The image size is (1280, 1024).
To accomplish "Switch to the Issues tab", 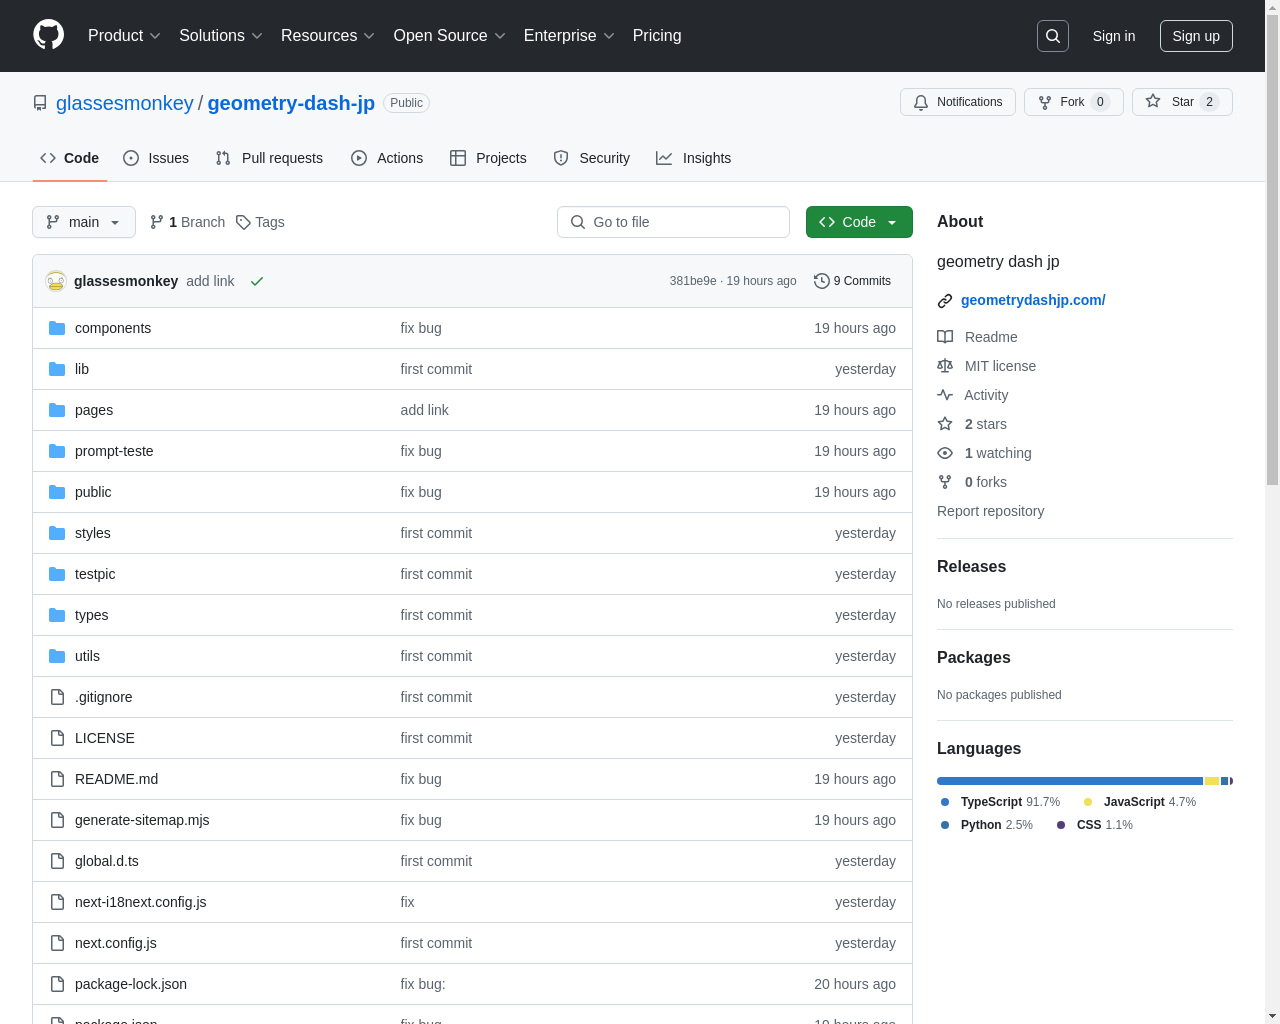I will tap(156, 158).
